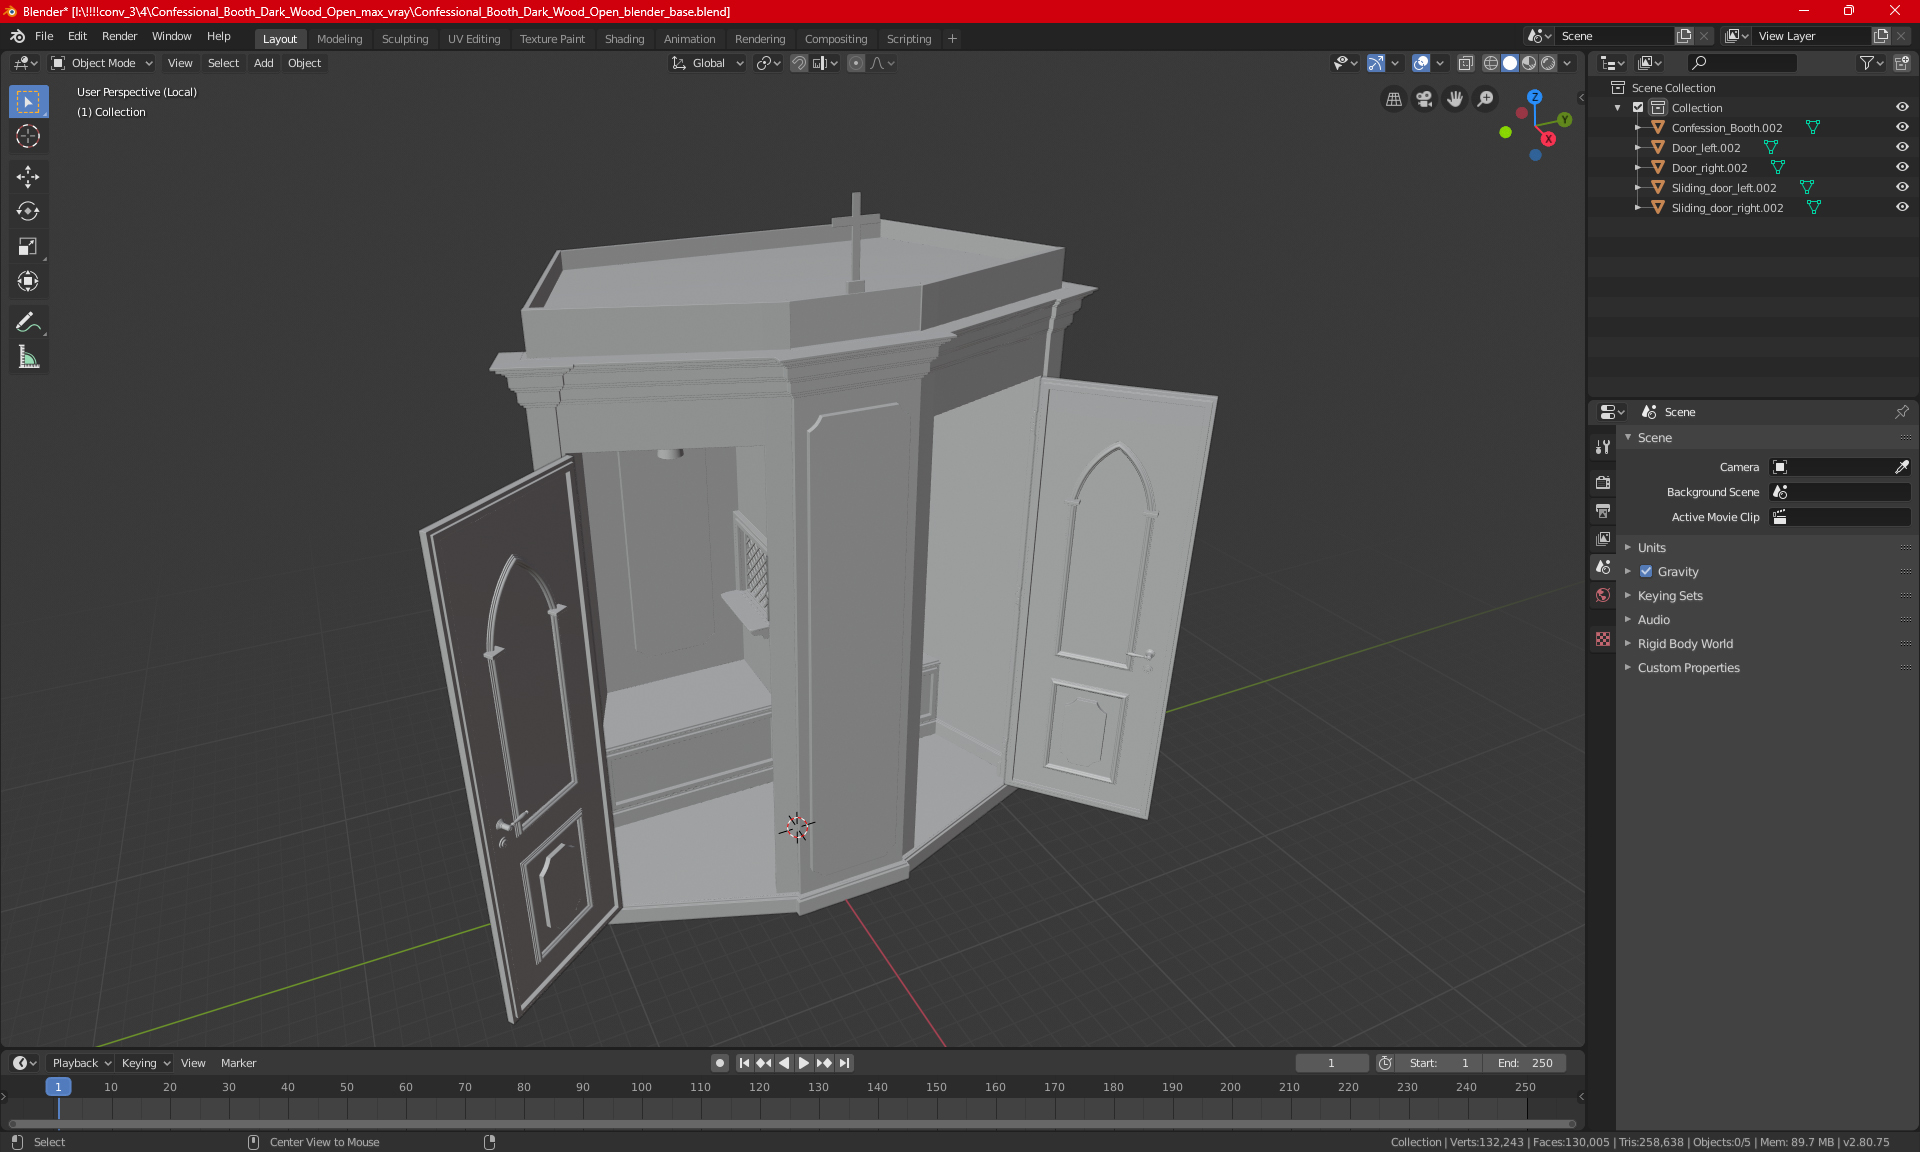The width and height of the screenshot is (1920, 1152).
Task: Hide Confession_Booth.002 in viewport
Action: (x=1902, y=128)
